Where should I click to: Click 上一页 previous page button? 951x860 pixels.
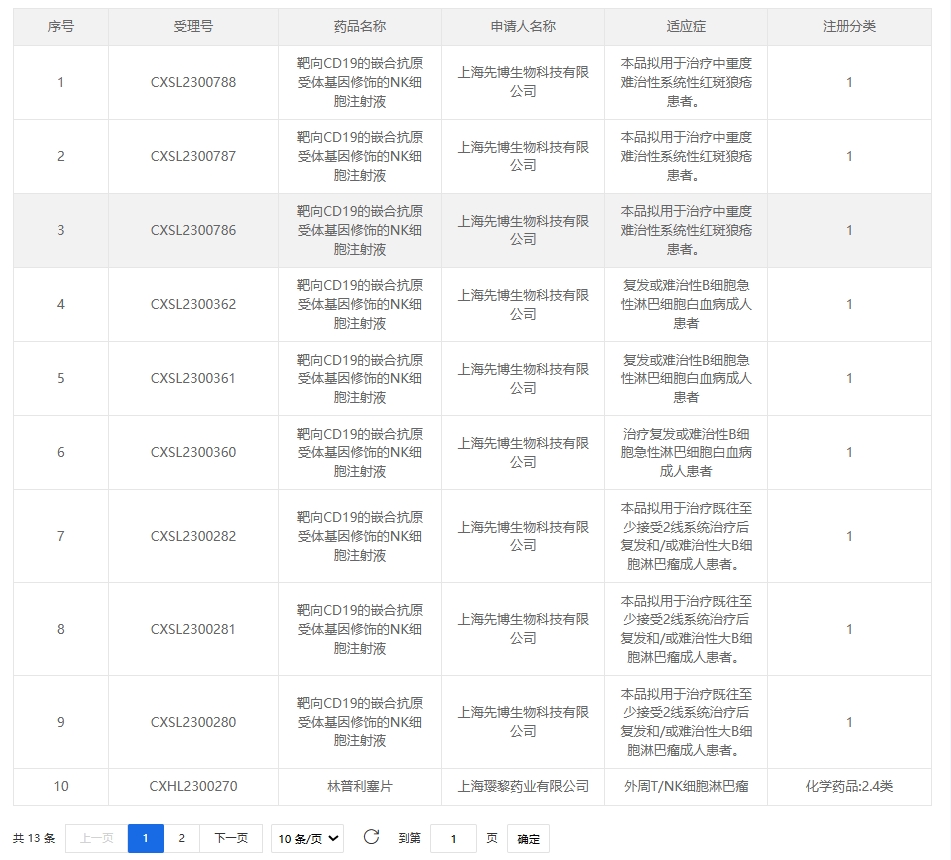click(x=96, y=839)
